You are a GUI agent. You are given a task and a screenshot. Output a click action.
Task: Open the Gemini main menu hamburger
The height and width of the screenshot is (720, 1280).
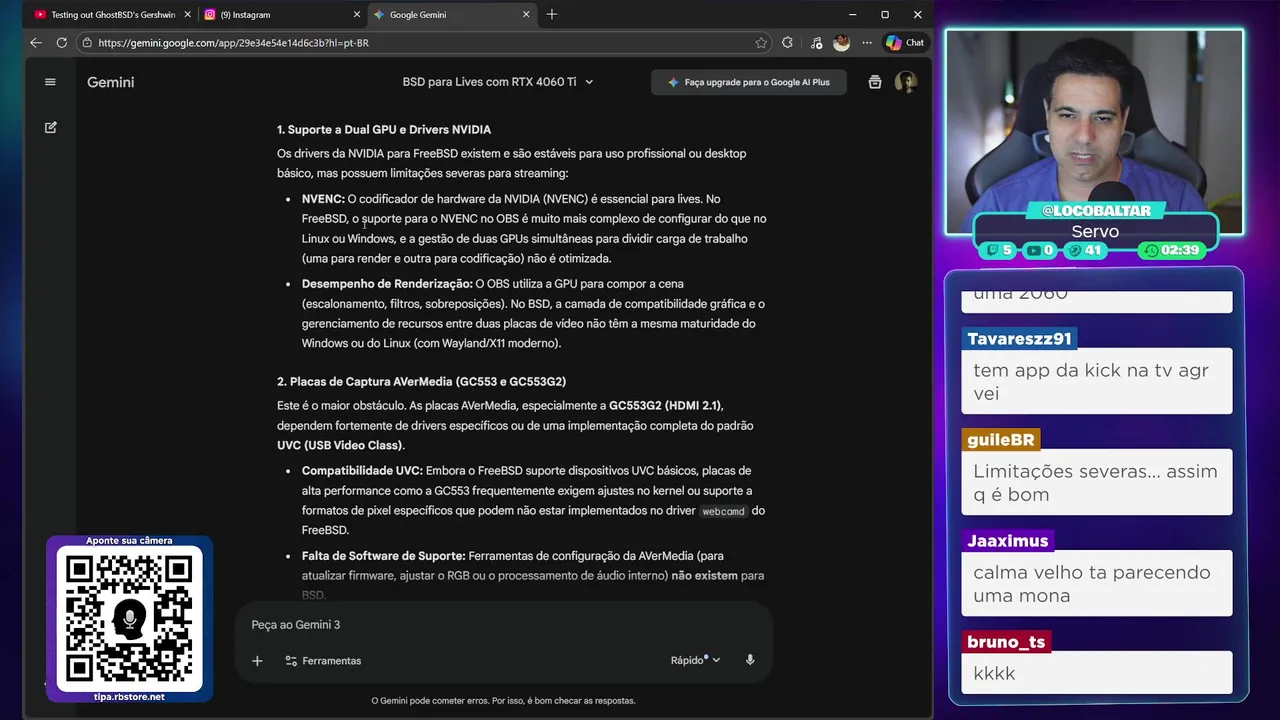click(x=50, y=82)
